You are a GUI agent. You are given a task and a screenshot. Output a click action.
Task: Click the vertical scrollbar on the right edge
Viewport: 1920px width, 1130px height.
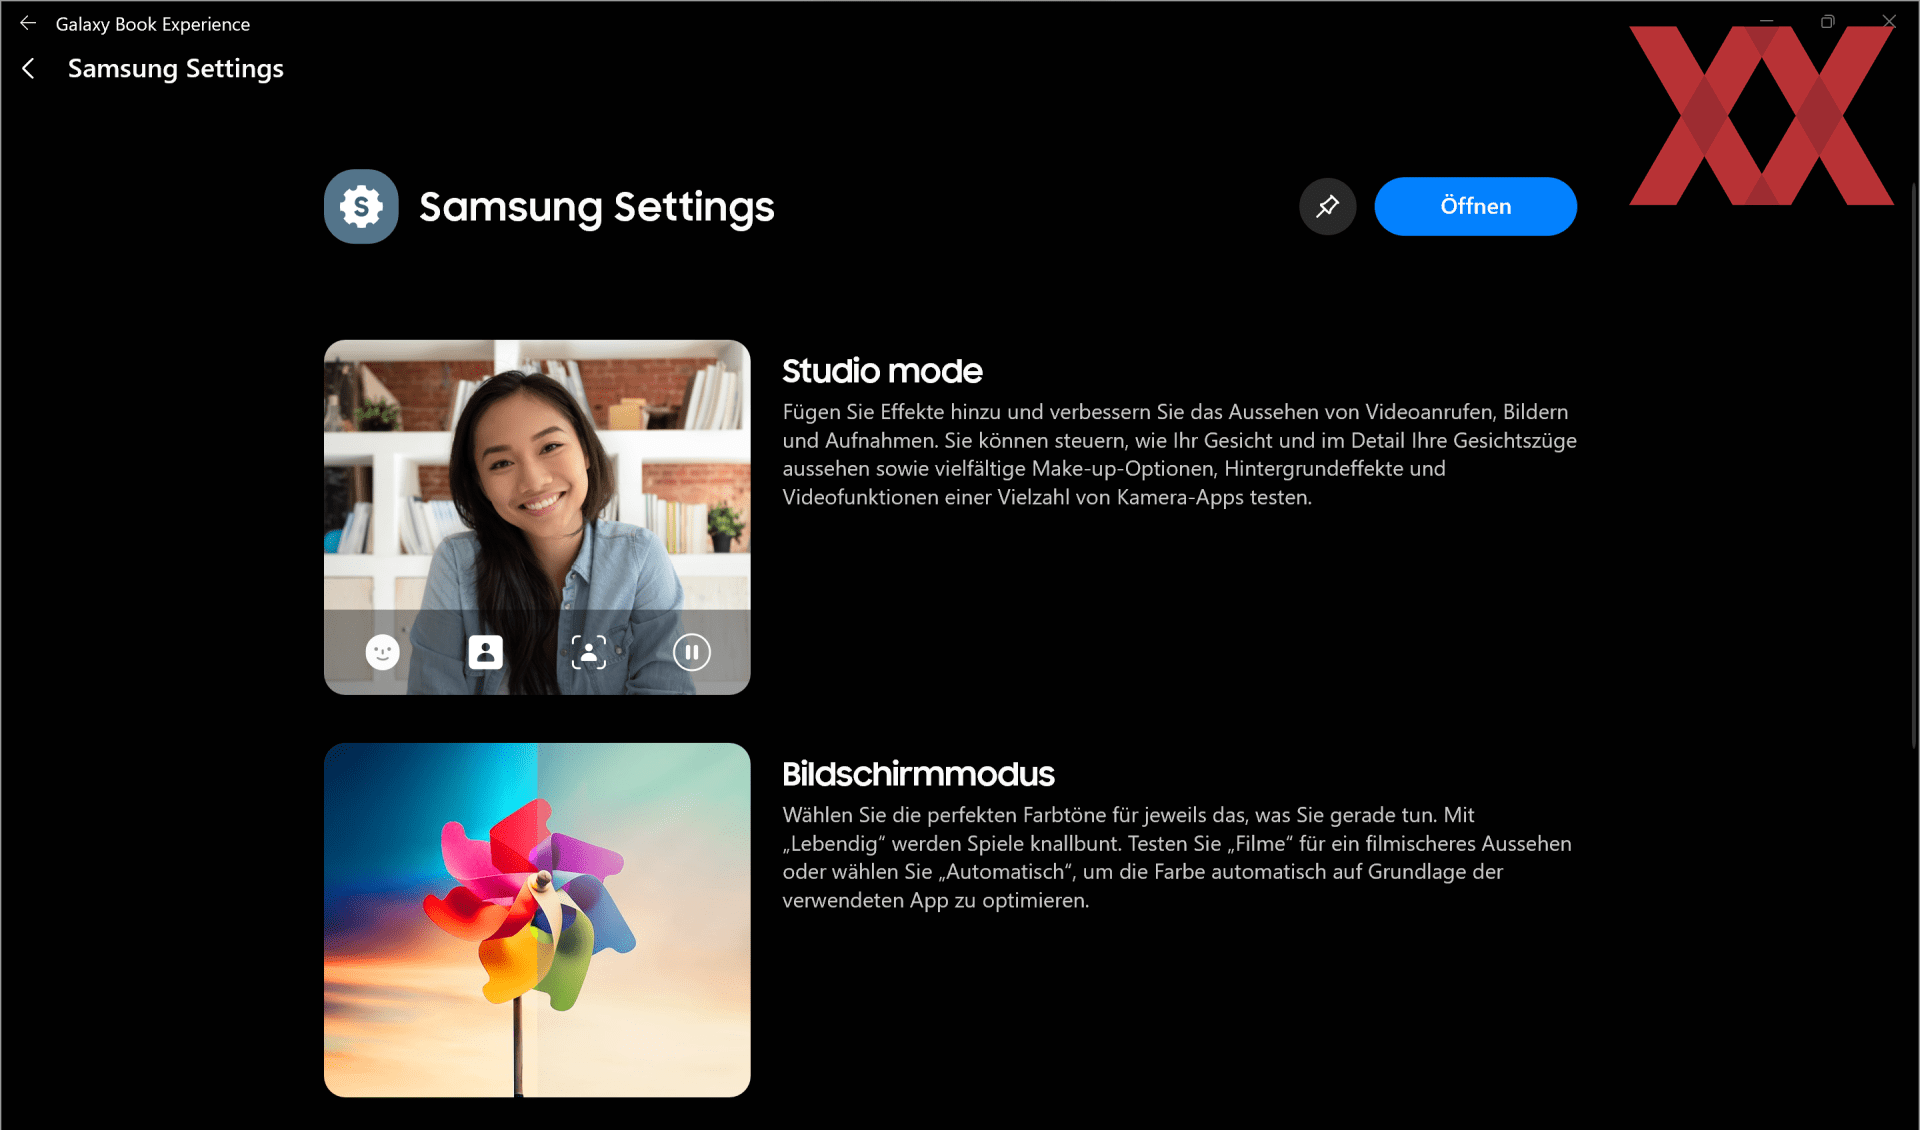click(x=1913, y=465)
